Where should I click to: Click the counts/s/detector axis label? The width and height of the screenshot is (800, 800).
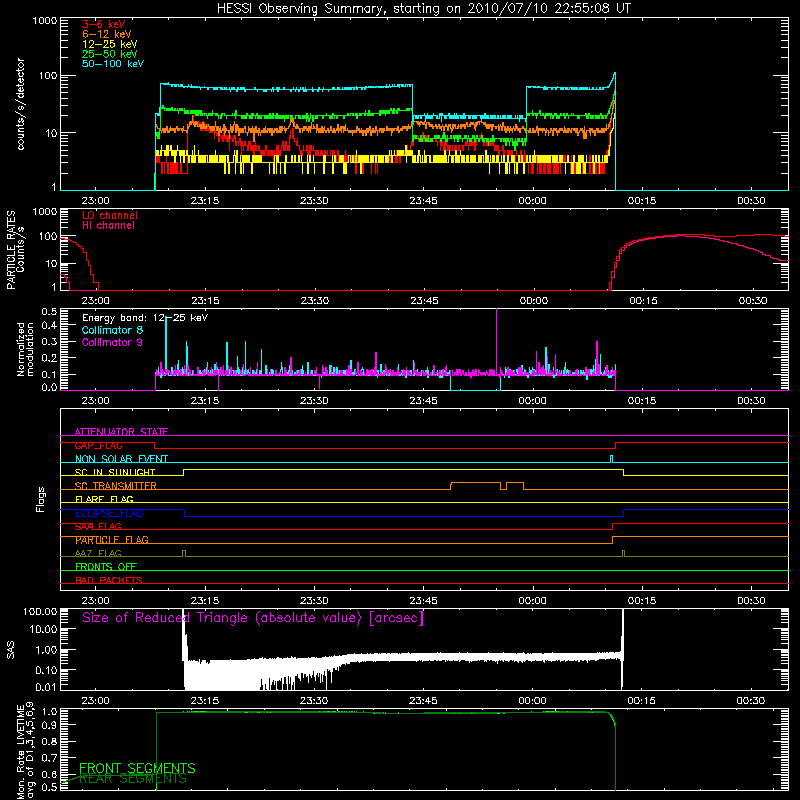[21, 104]
